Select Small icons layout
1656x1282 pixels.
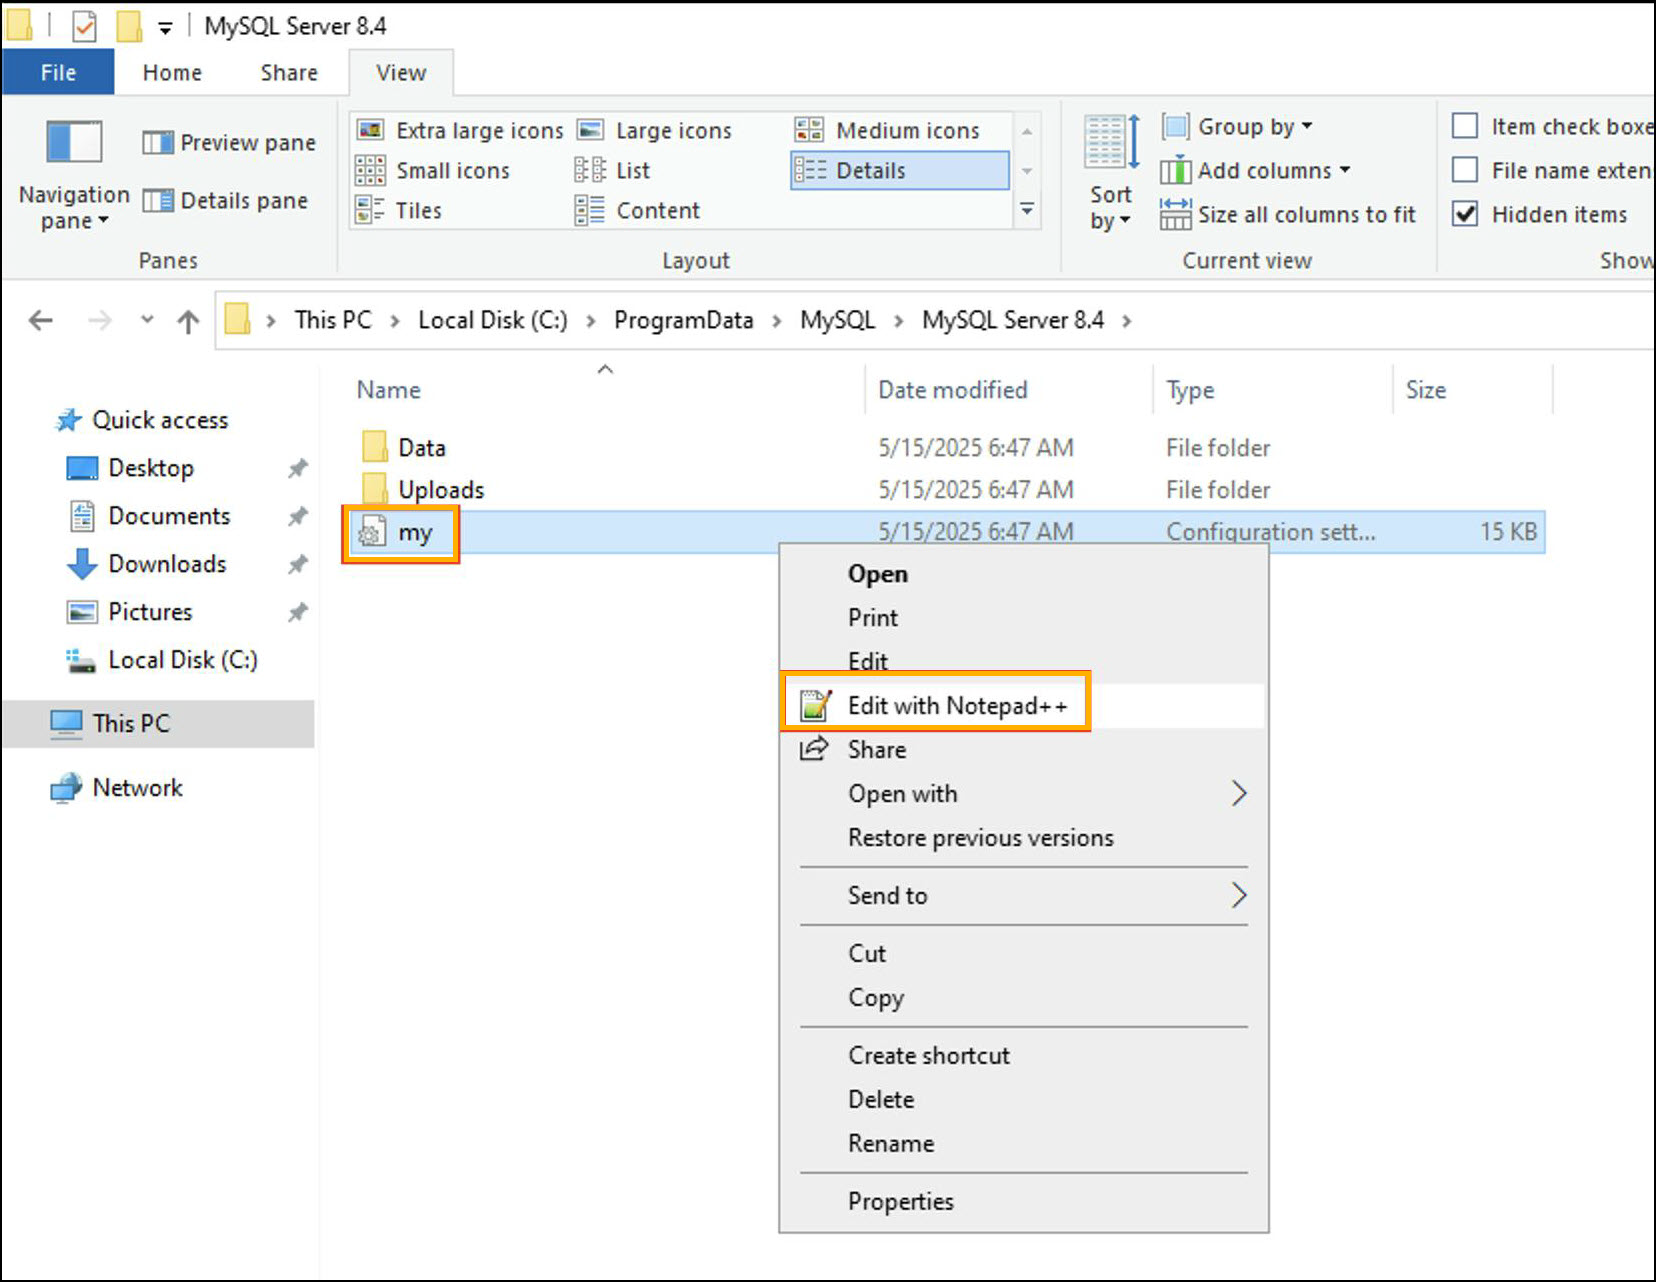click(433, 171)
